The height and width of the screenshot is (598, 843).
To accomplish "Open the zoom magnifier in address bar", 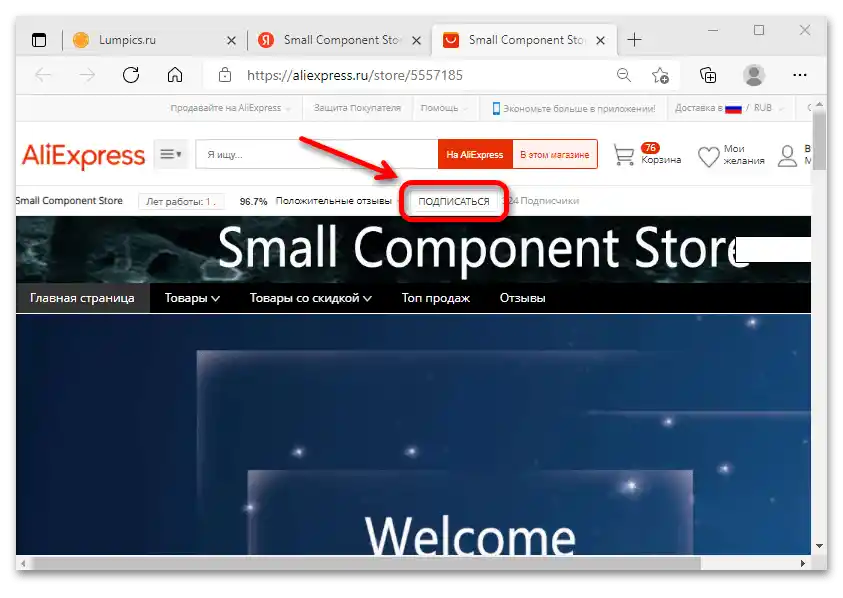I will tap(624, 75).
